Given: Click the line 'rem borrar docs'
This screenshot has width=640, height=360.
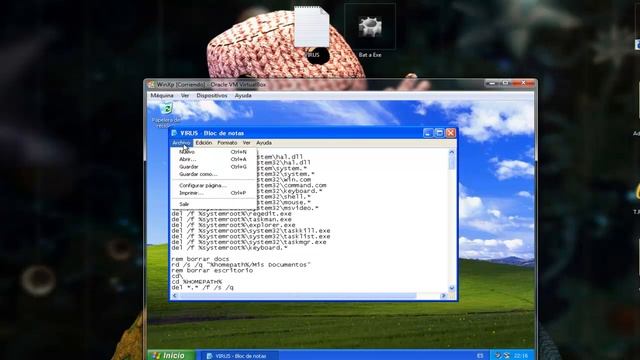Looking at the screenshot, I should pyautogui.click(x=200, y=259).
